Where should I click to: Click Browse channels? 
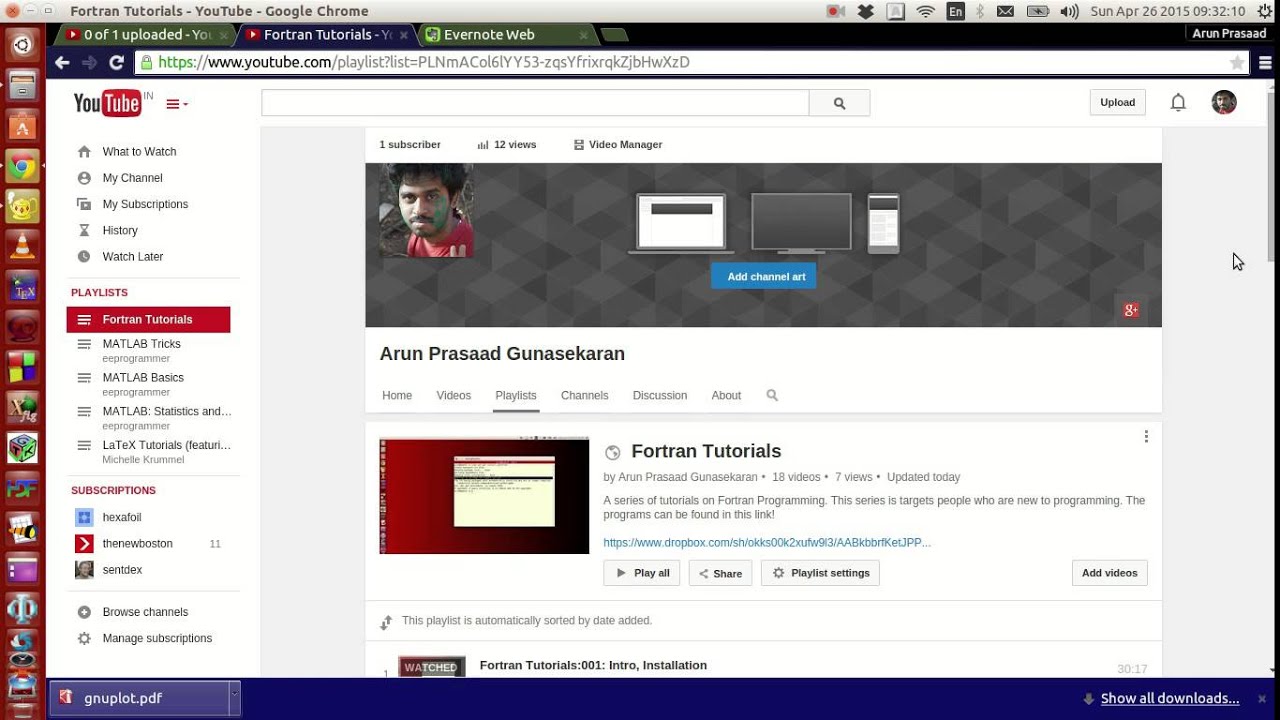tap(145, 612)
